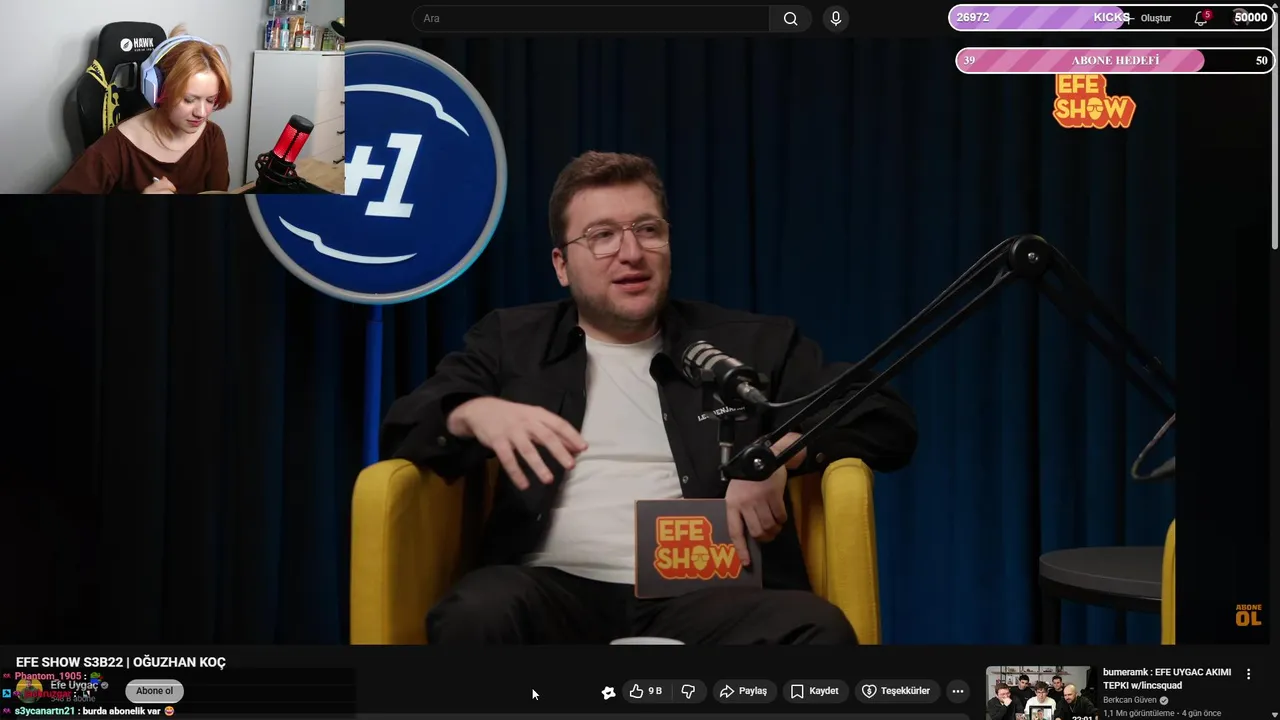Focus the 'Ara' search input field

pos(592,18)
